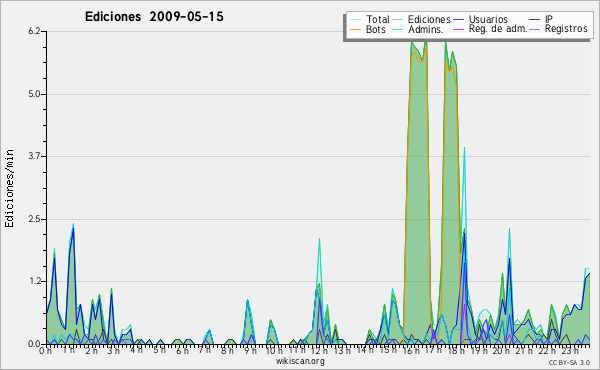Click the Bots legend label
600x370 pixels.
(376, 29)
